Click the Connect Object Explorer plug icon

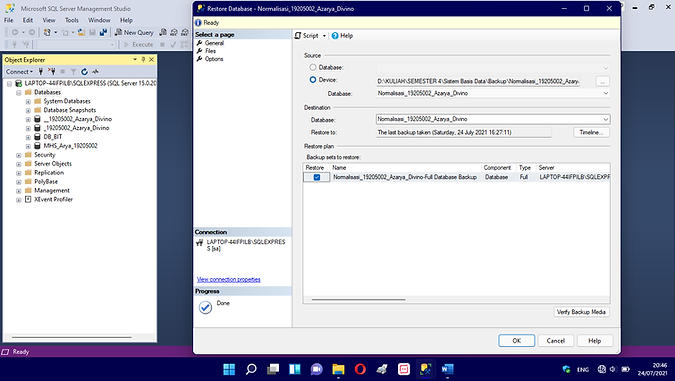click(41, 71)
